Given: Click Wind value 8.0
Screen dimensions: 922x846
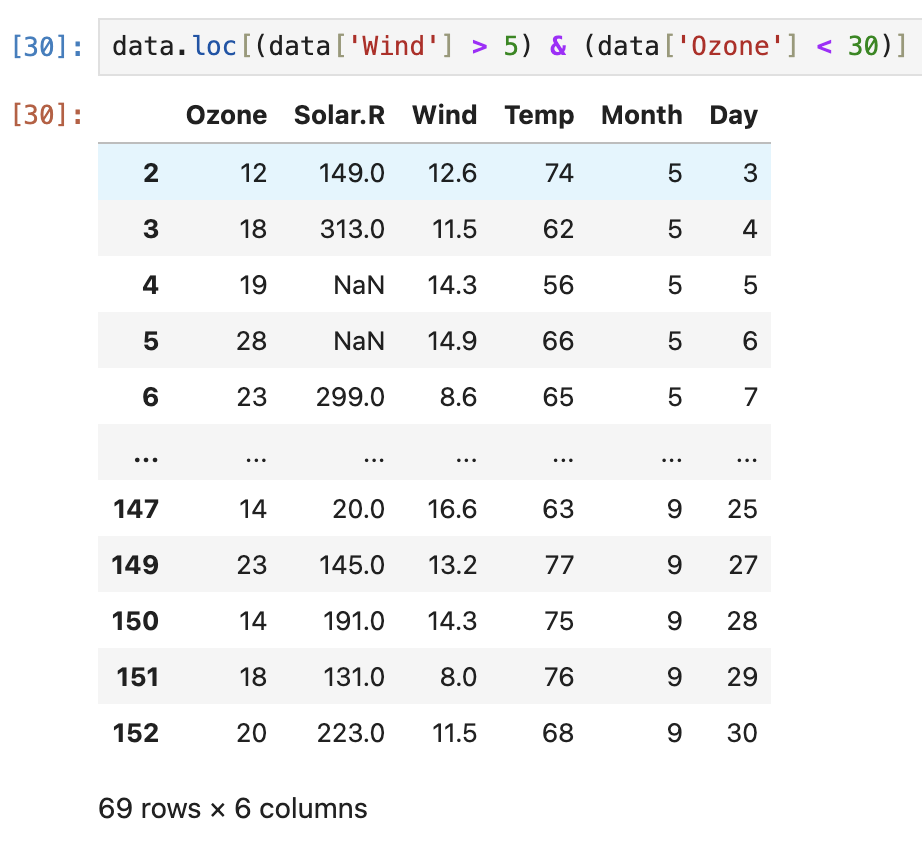Looking at the screenshot, I should (x=459, y=677).
